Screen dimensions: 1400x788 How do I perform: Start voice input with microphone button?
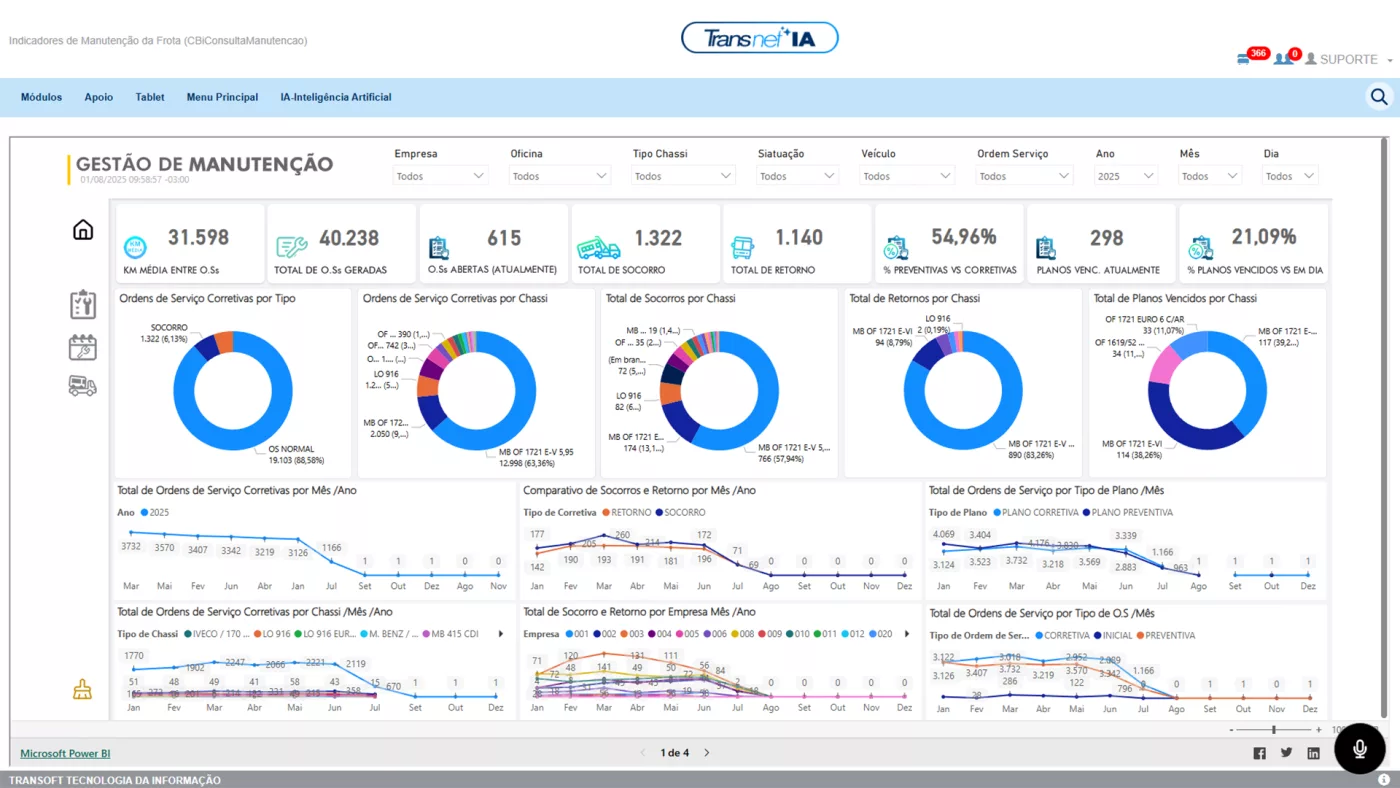click(x=1360, y=748)
